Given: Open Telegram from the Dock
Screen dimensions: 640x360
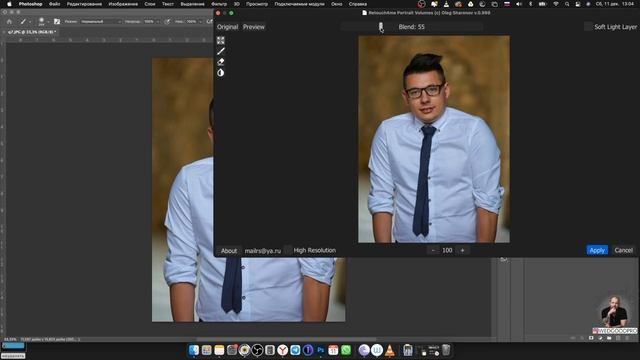Looking at the screenshot, I should (295, 350).
